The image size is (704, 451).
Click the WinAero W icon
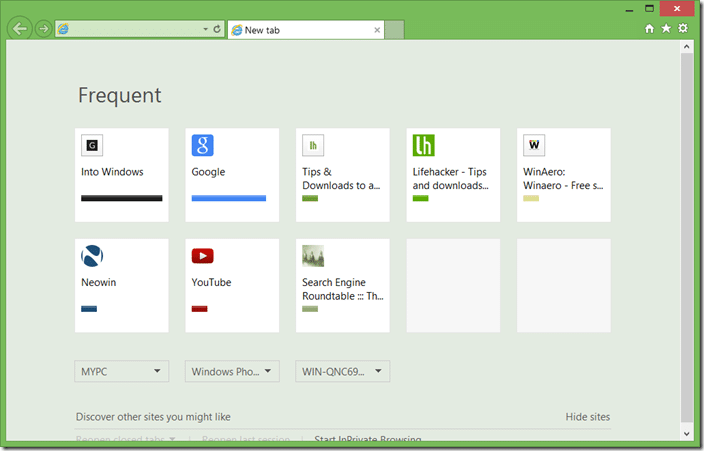534,145
